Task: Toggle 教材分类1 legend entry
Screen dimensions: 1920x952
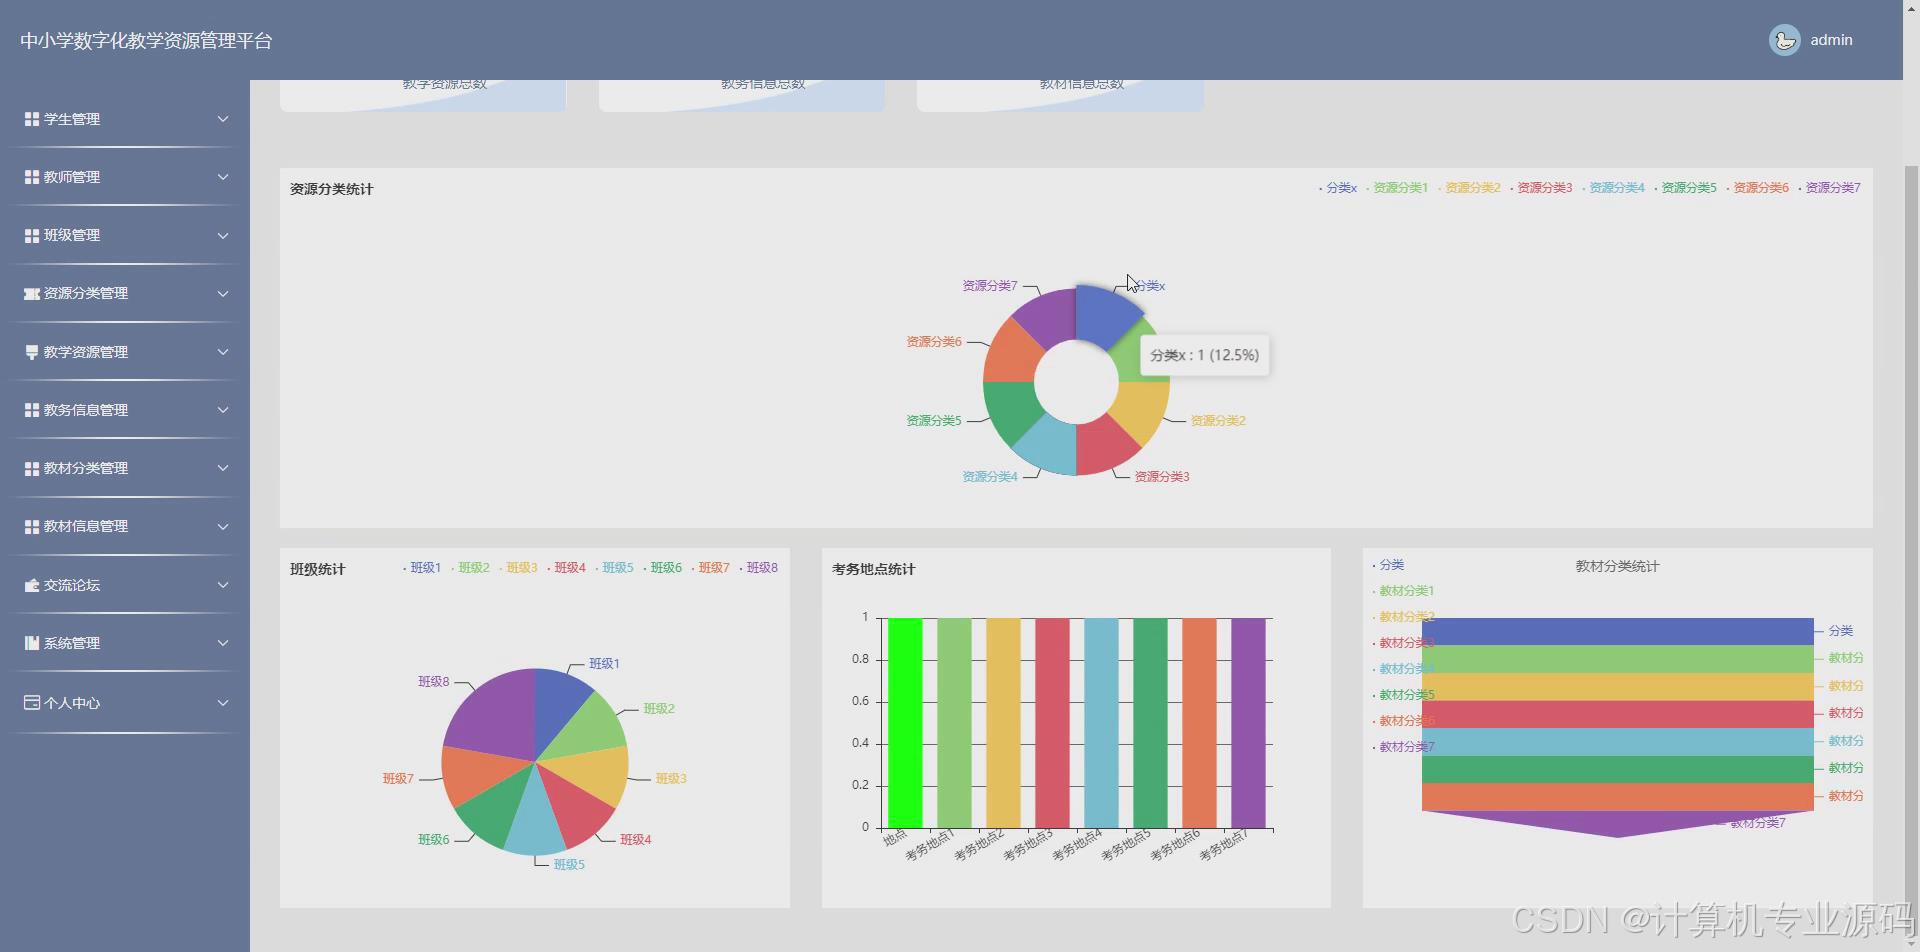Action: point(1403,591)
